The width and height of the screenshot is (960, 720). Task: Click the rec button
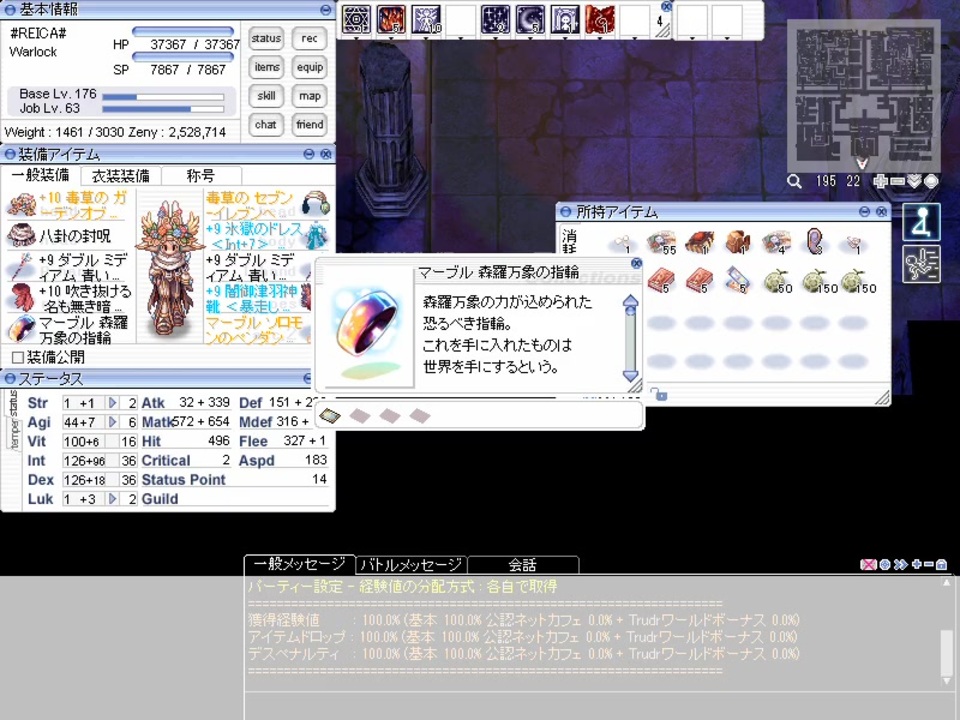tap(309, 39)
